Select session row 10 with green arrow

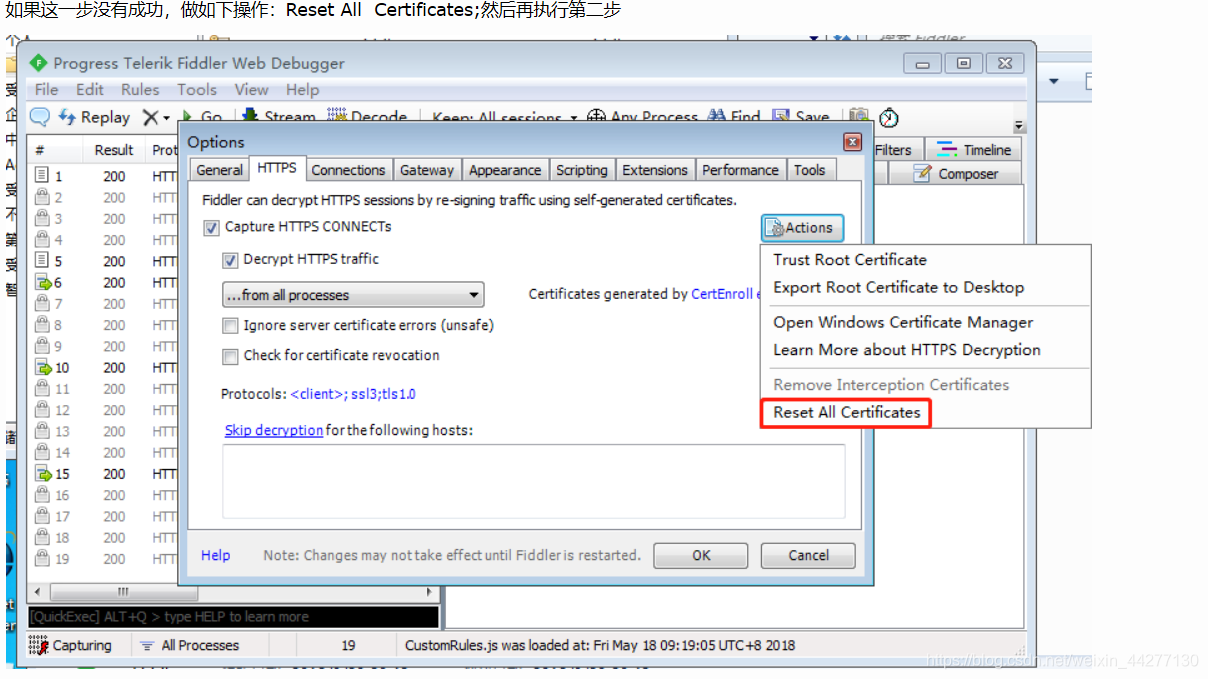[105, 368]
